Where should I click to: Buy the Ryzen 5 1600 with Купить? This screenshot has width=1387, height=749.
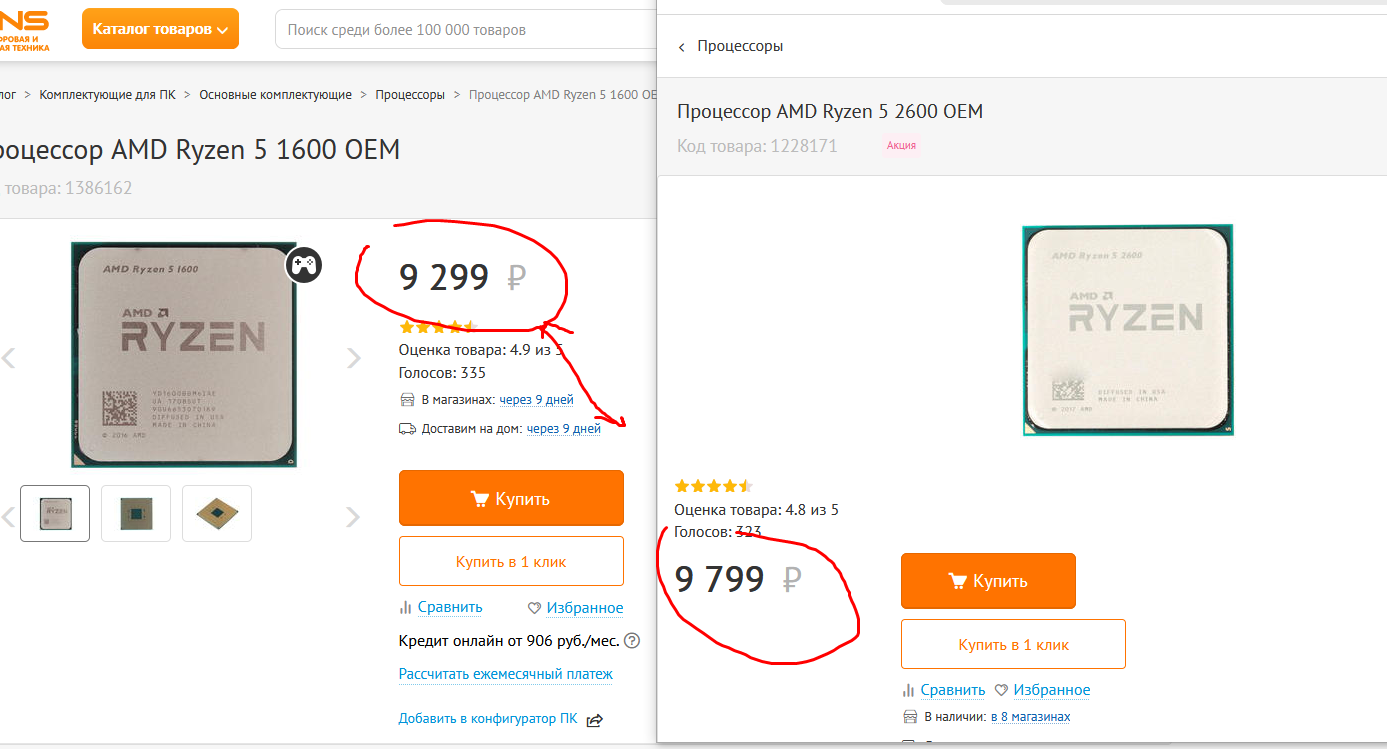511,498
